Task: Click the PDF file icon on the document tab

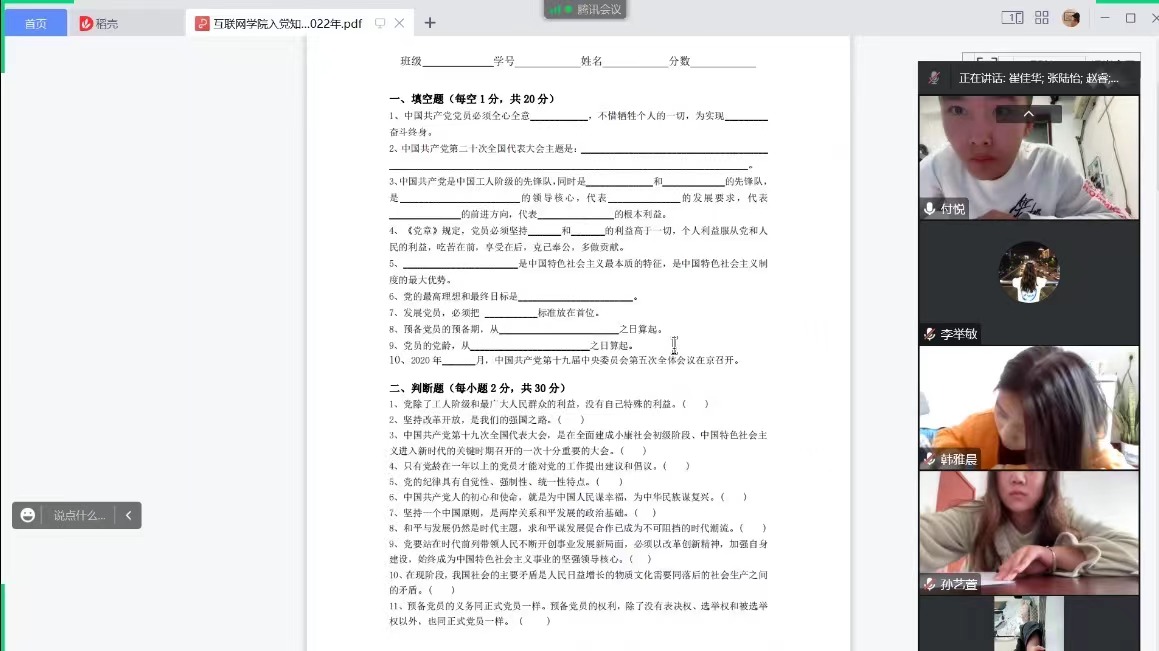Action: (x=202, y=24)
